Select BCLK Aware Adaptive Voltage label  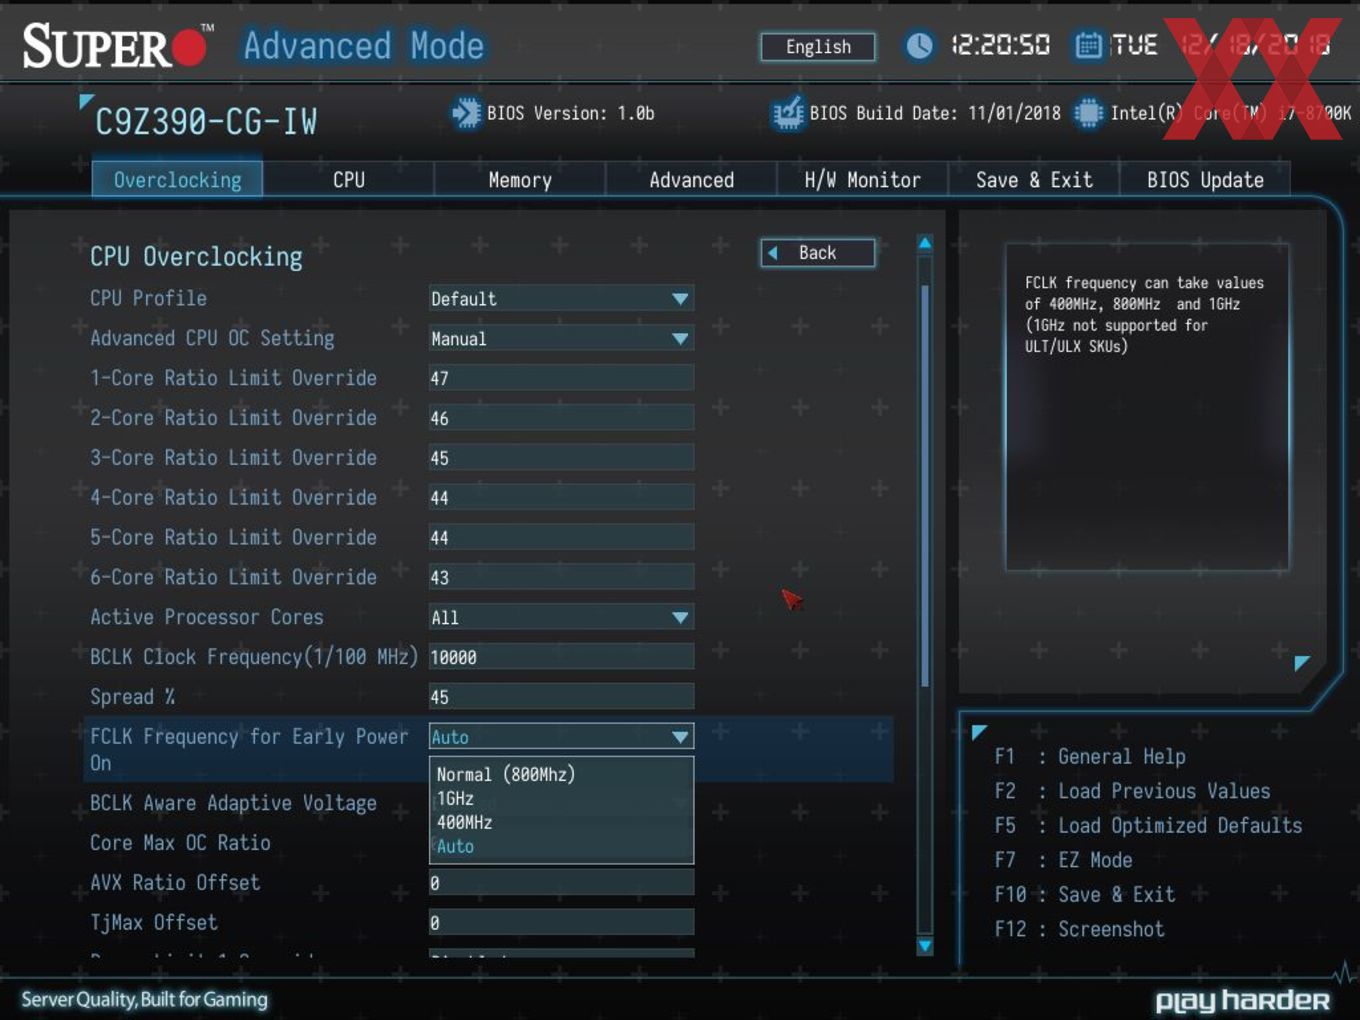tap(233, 803)
